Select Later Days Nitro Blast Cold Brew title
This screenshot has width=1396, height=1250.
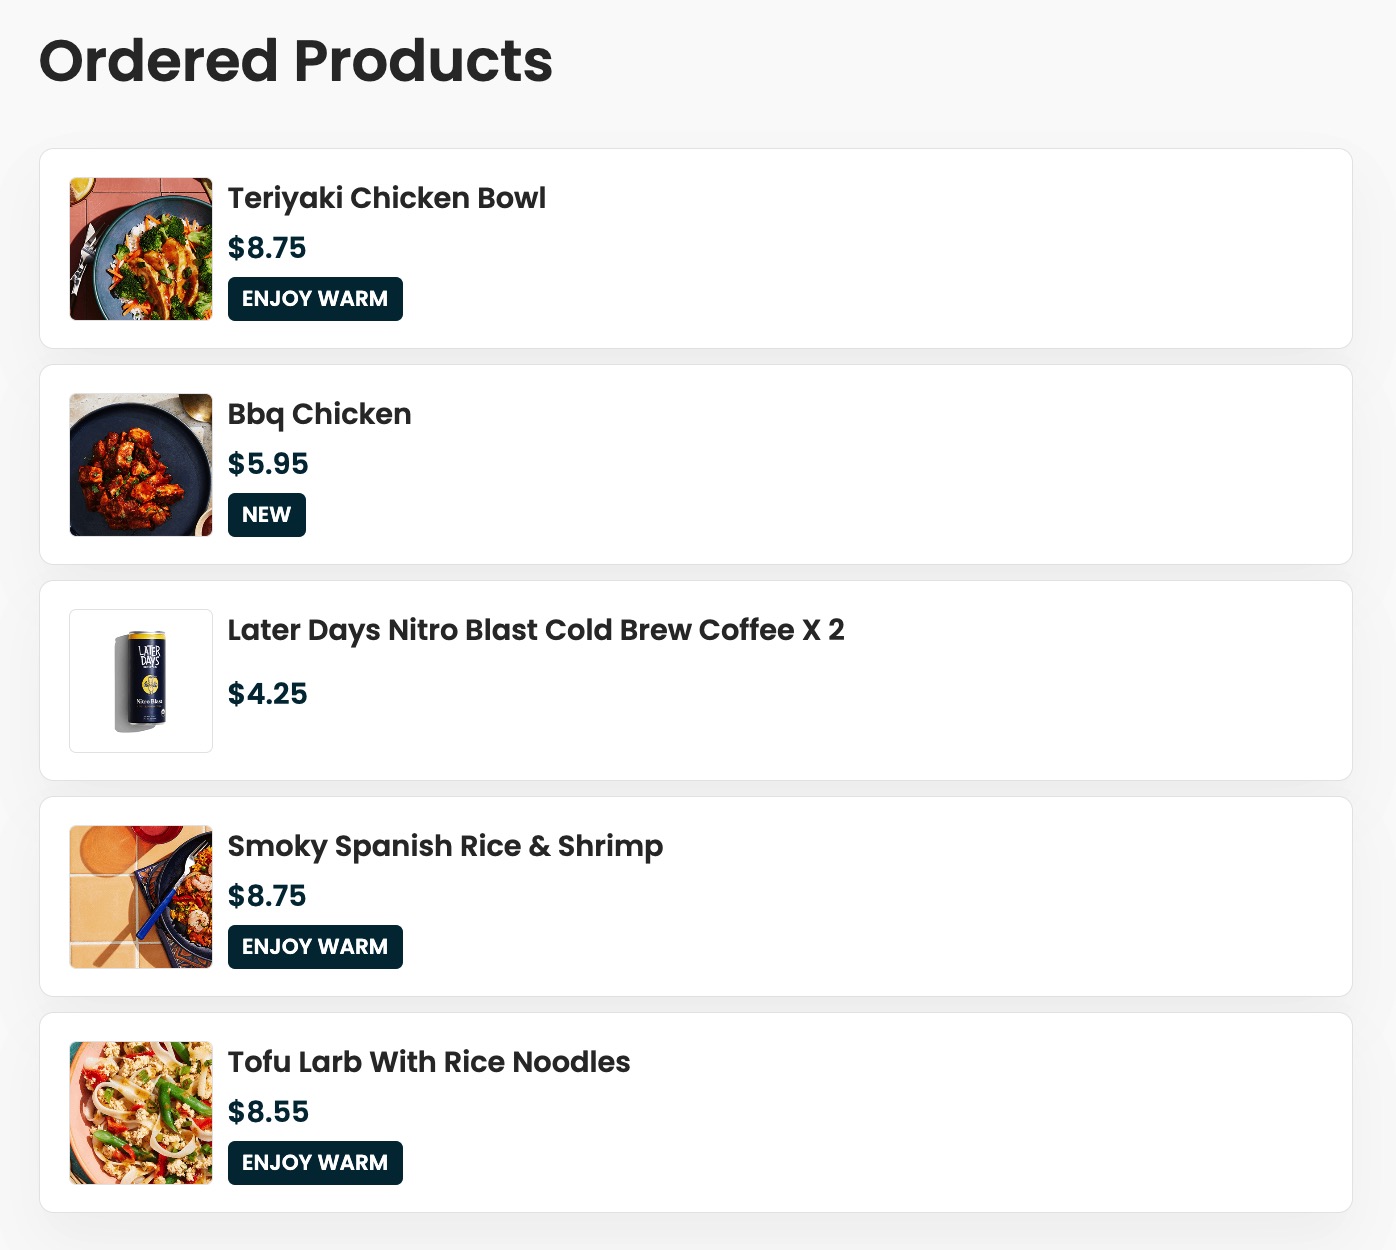(536, 630)
